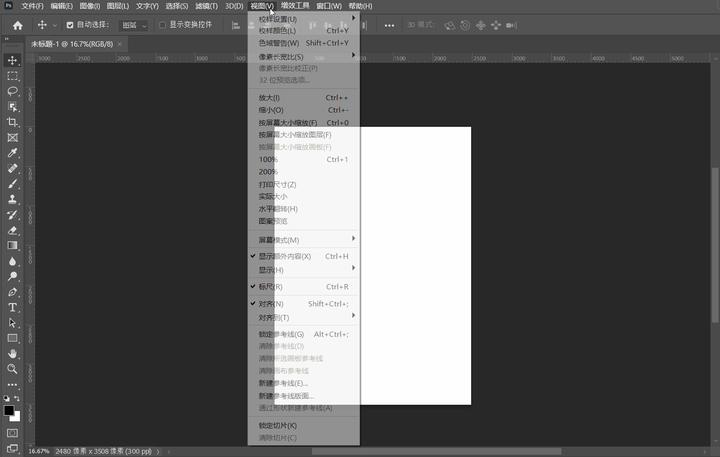
Task: Open the 窗口(W) menu
Action: [x=329, y=6]
